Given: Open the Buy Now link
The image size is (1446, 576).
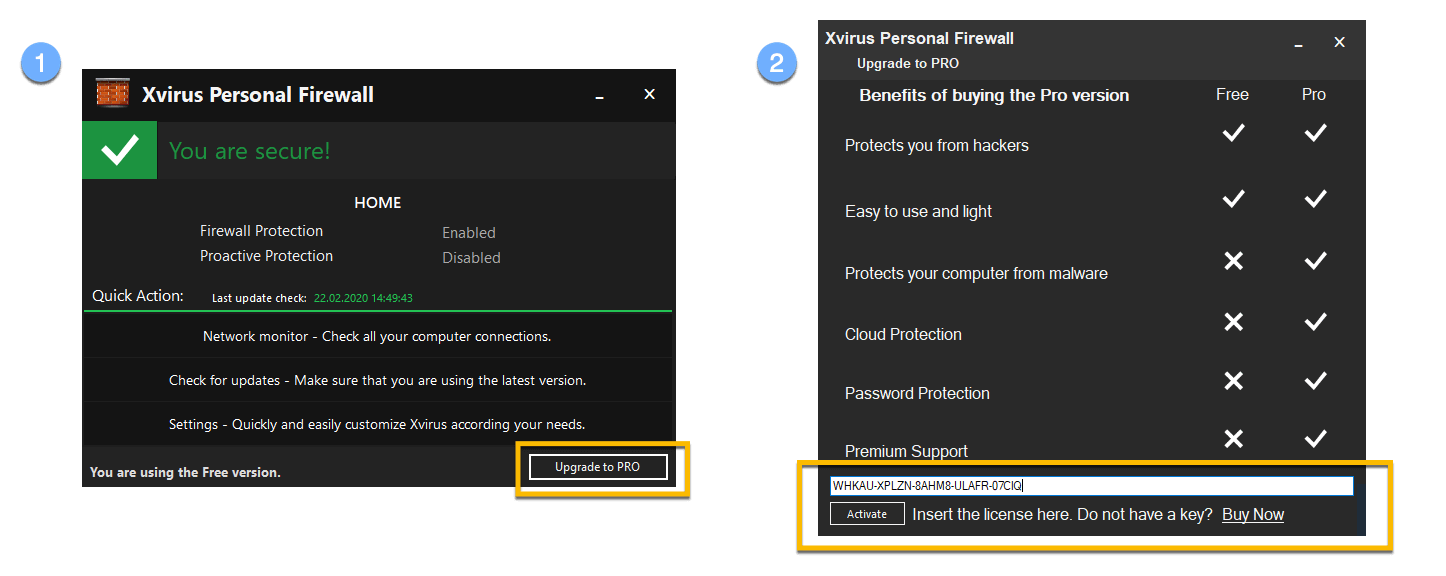Looking at the screenshot, I should (1252, 513).
